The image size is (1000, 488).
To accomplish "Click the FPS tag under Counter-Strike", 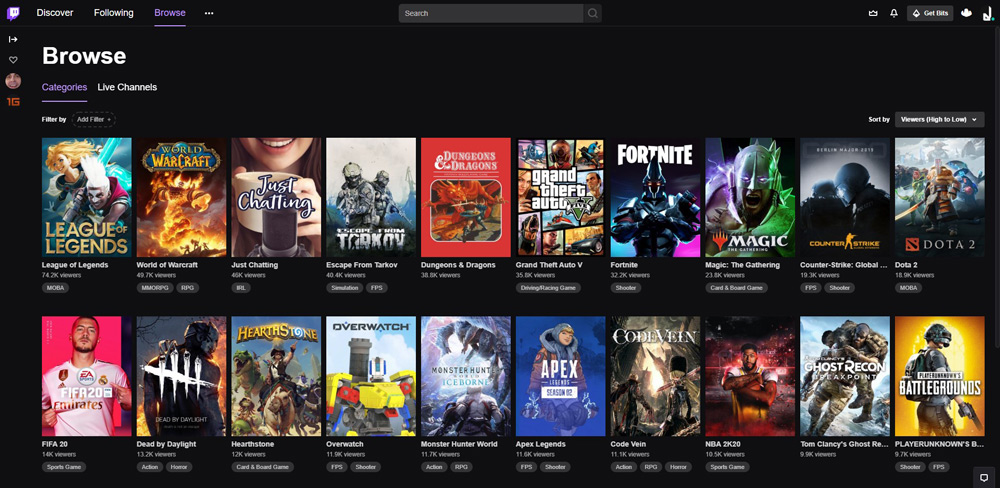I will pos(811,288).
